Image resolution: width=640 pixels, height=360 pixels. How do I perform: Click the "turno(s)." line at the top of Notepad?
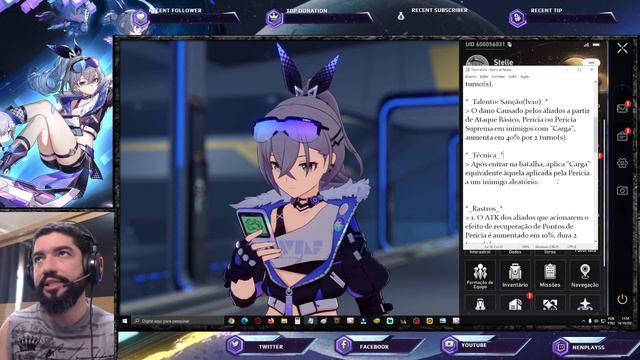(x=479, y=84)
